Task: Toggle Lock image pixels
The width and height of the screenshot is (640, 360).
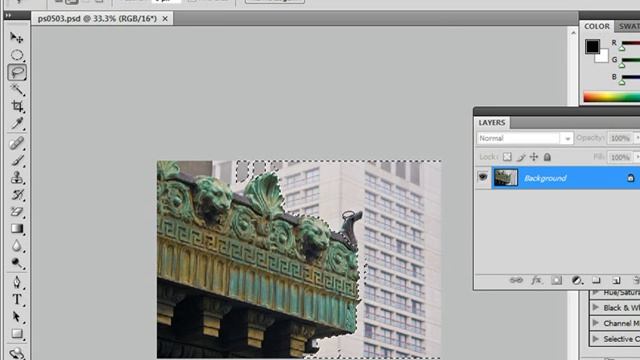Action: click(521, 157)
